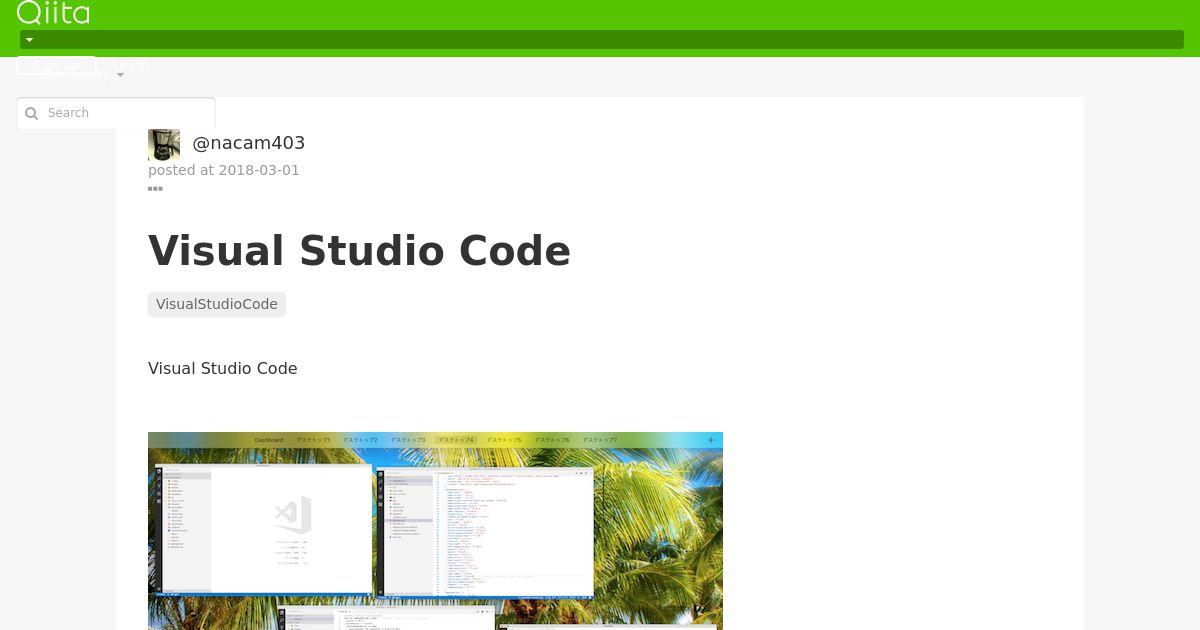
Task: Open the @nacam403 profile link
Action: 248,143
